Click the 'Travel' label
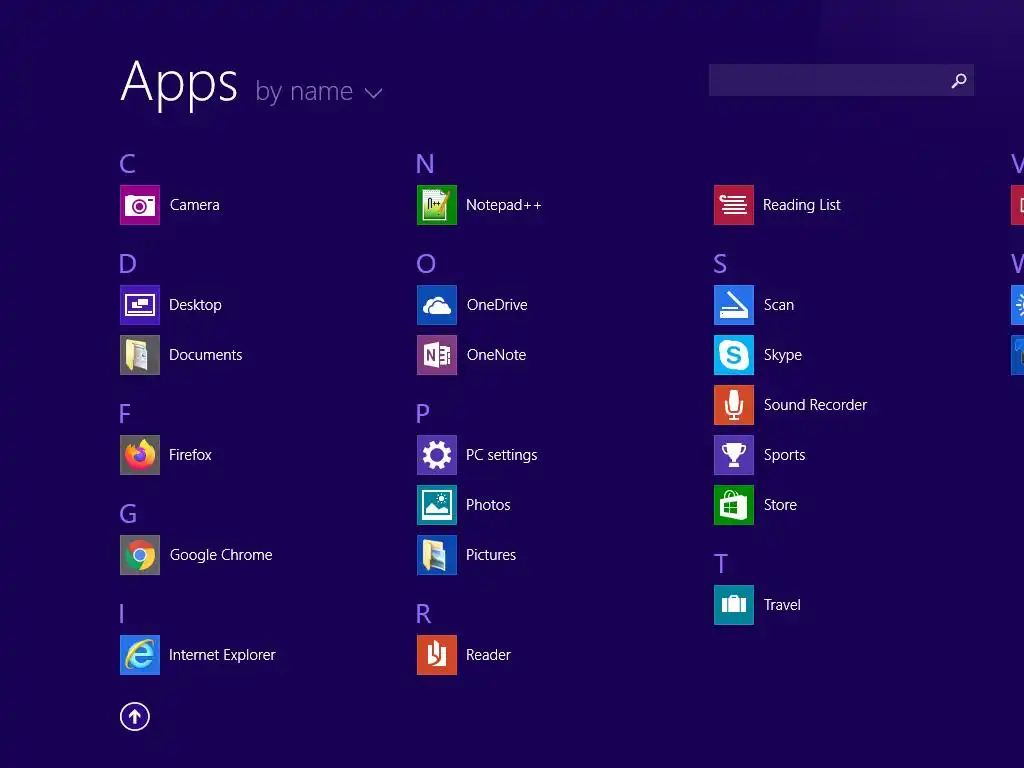 782,605
